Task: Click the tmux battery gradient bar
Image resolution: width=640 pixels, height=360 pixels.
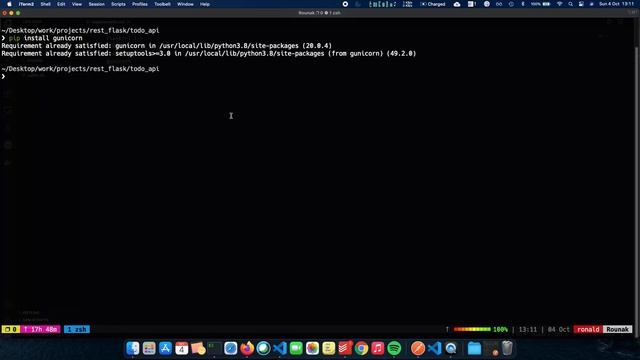Action: click(x=472, y=329)
